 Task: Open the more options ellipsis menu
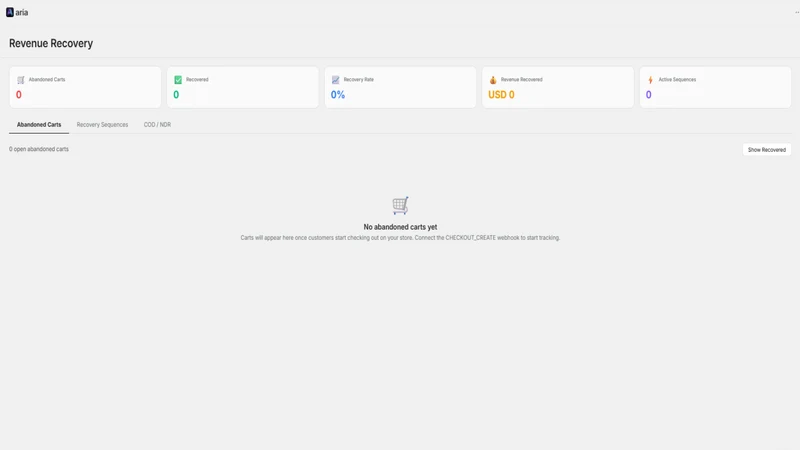pos(796,12)
